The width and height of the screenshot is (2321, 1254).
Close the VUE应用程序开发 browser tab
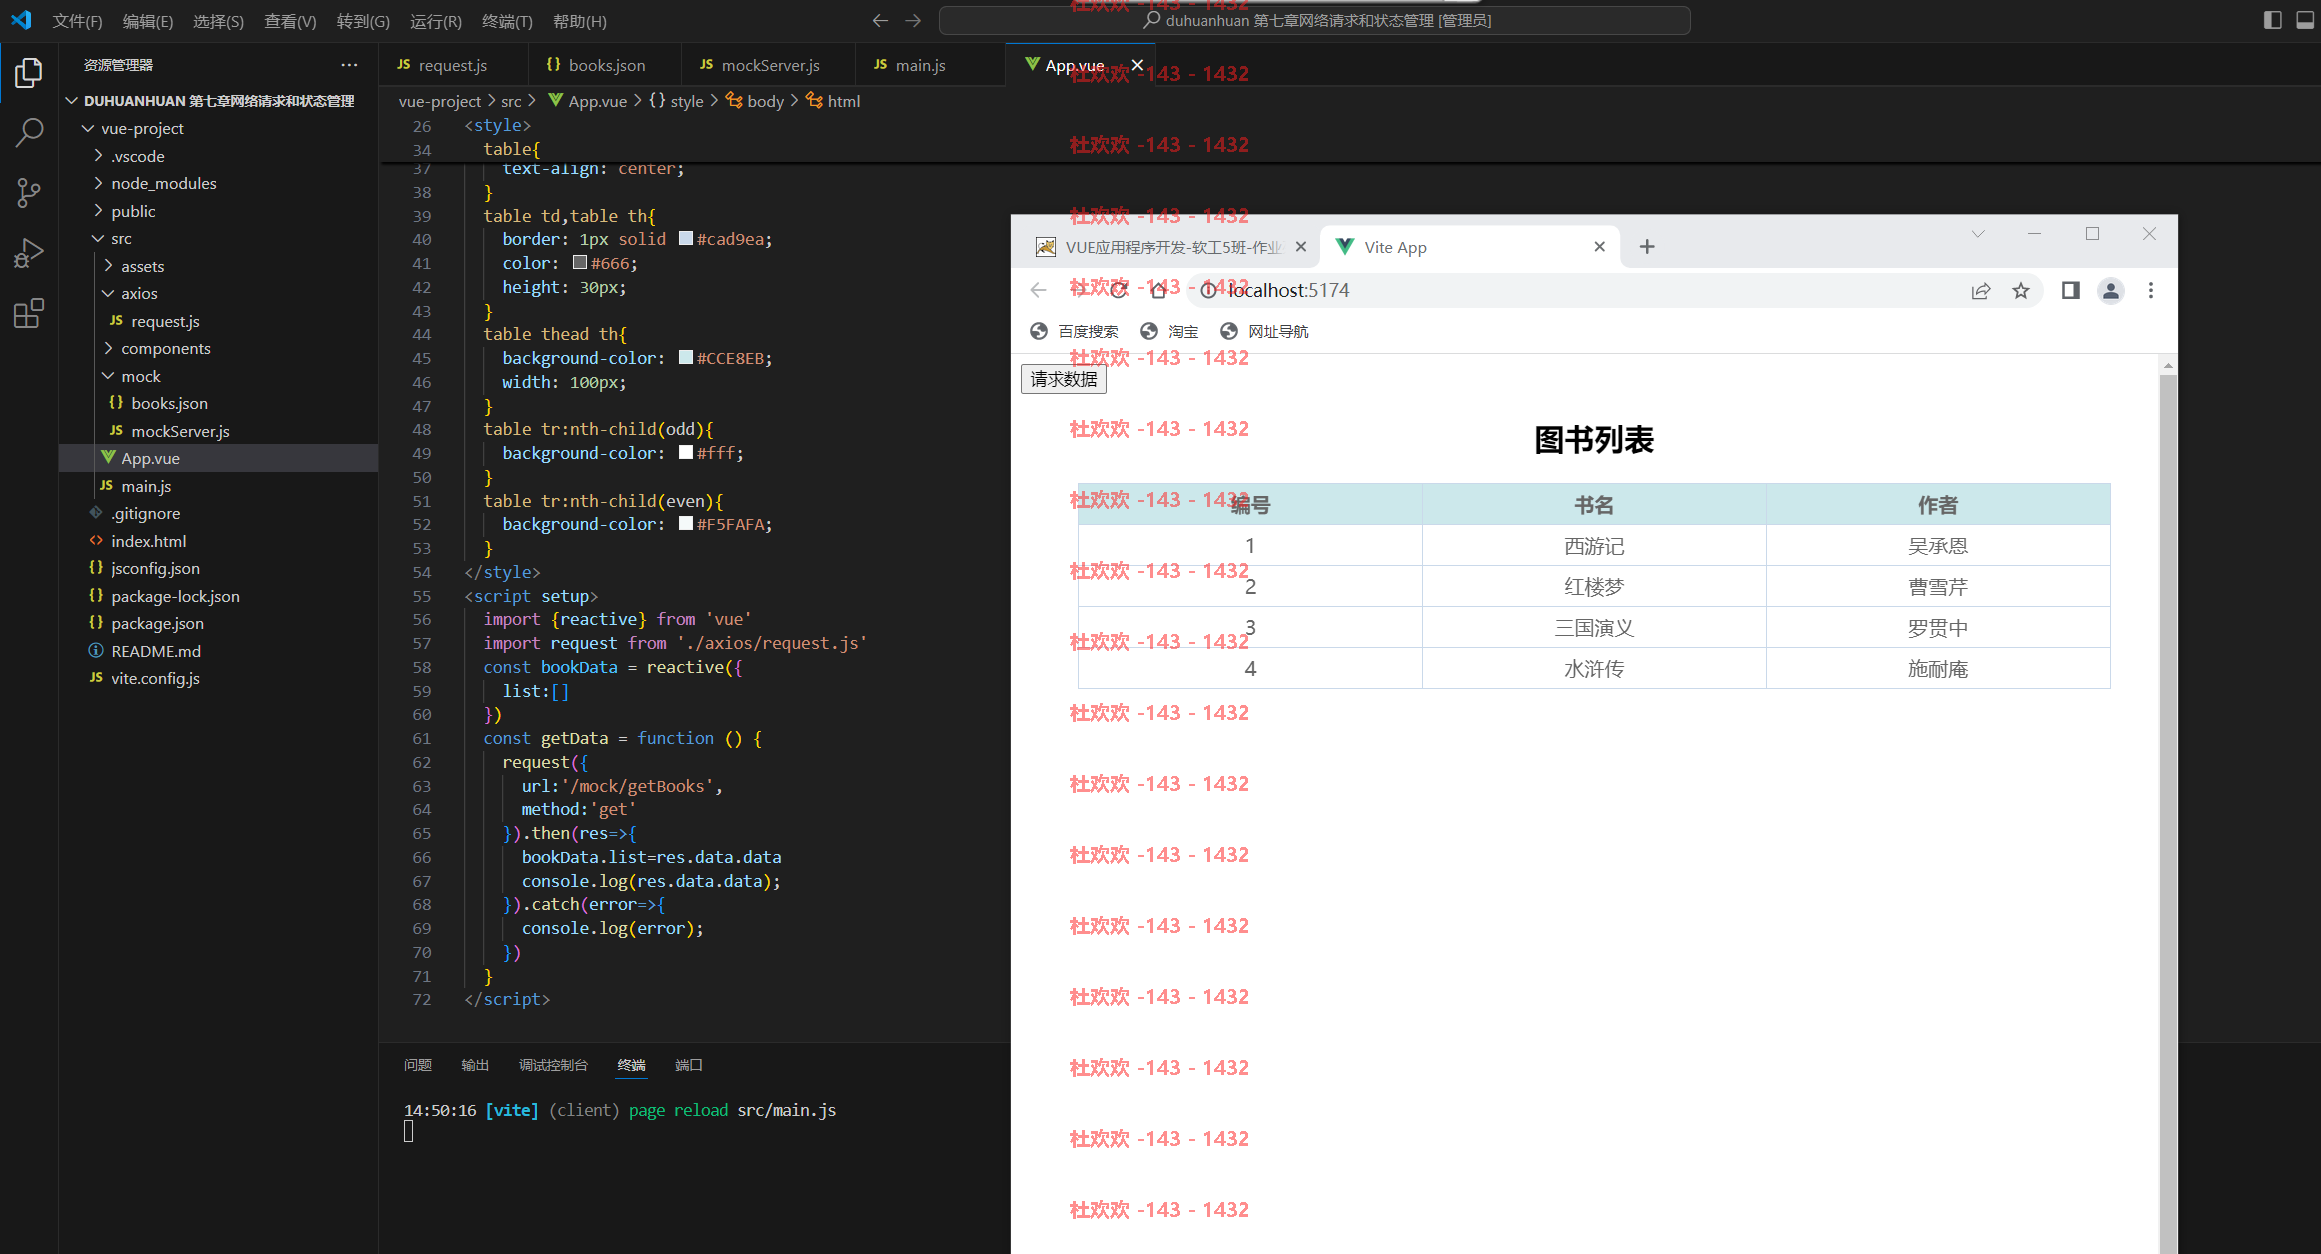(1301, 247)
